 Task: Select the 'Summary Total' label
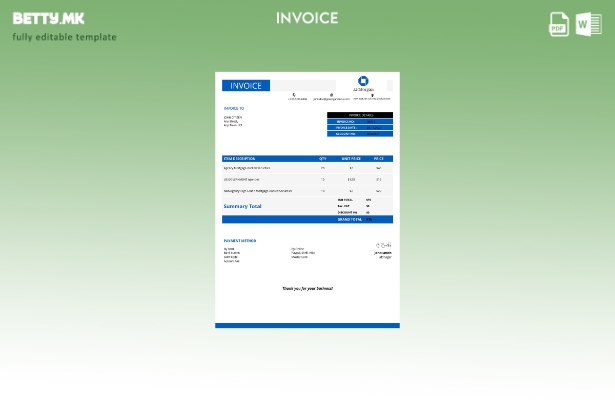[x=242, y=206]
